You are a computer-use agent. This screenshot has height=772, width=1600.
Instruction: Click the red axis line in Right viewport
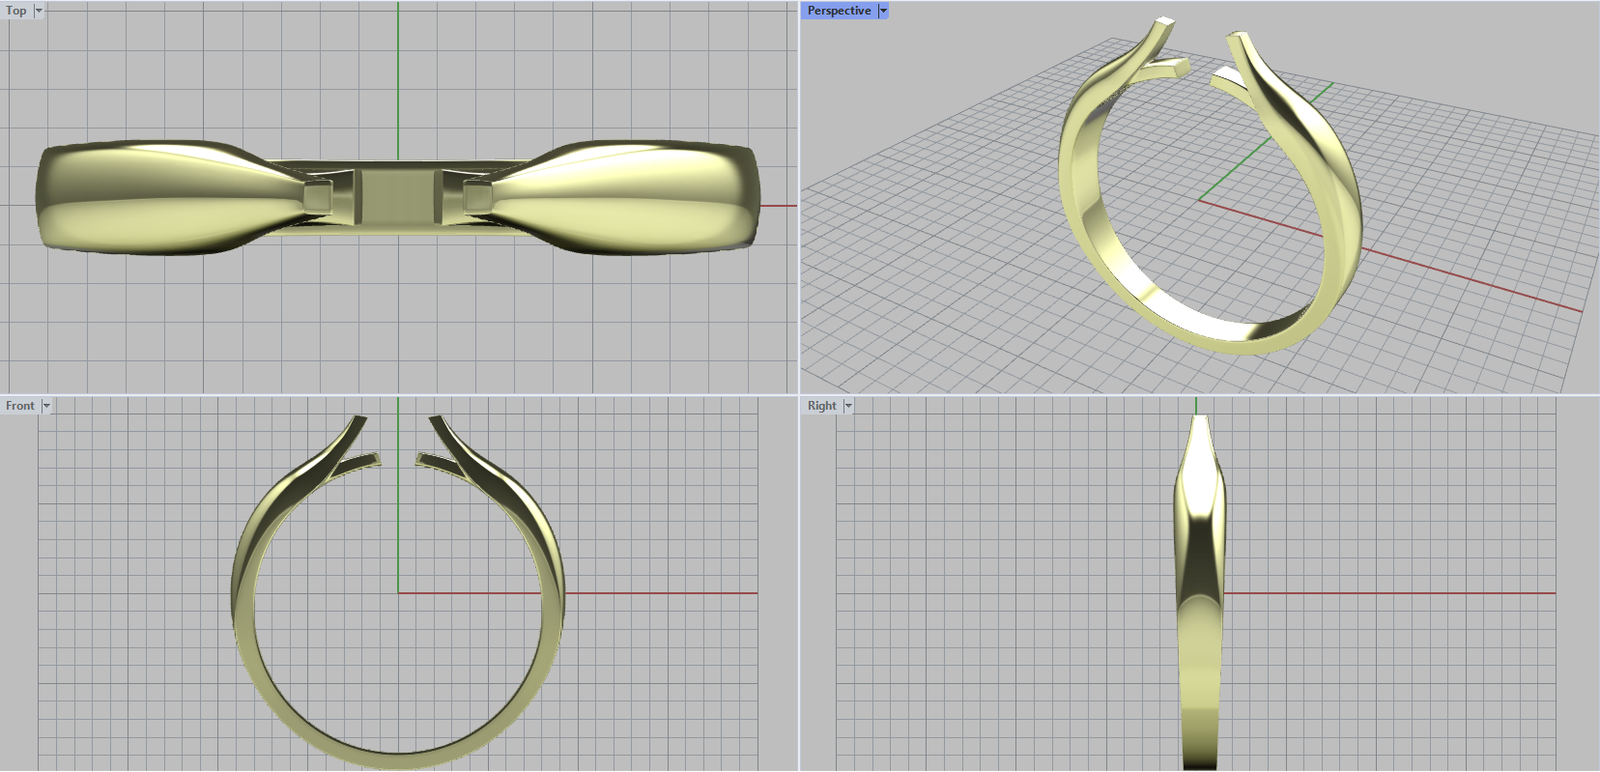1400,593
